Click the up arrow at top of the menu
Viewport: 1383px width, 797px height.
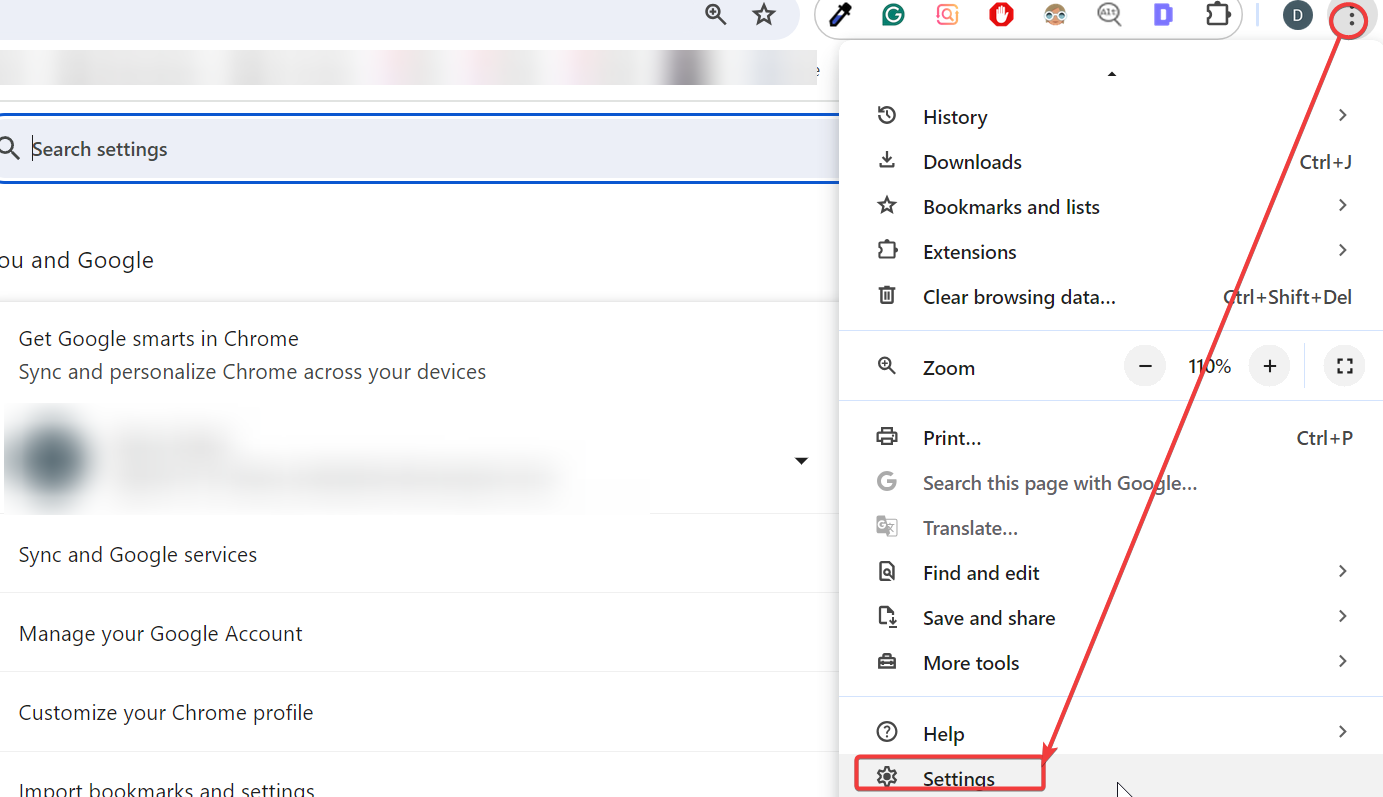(1111, 74)
